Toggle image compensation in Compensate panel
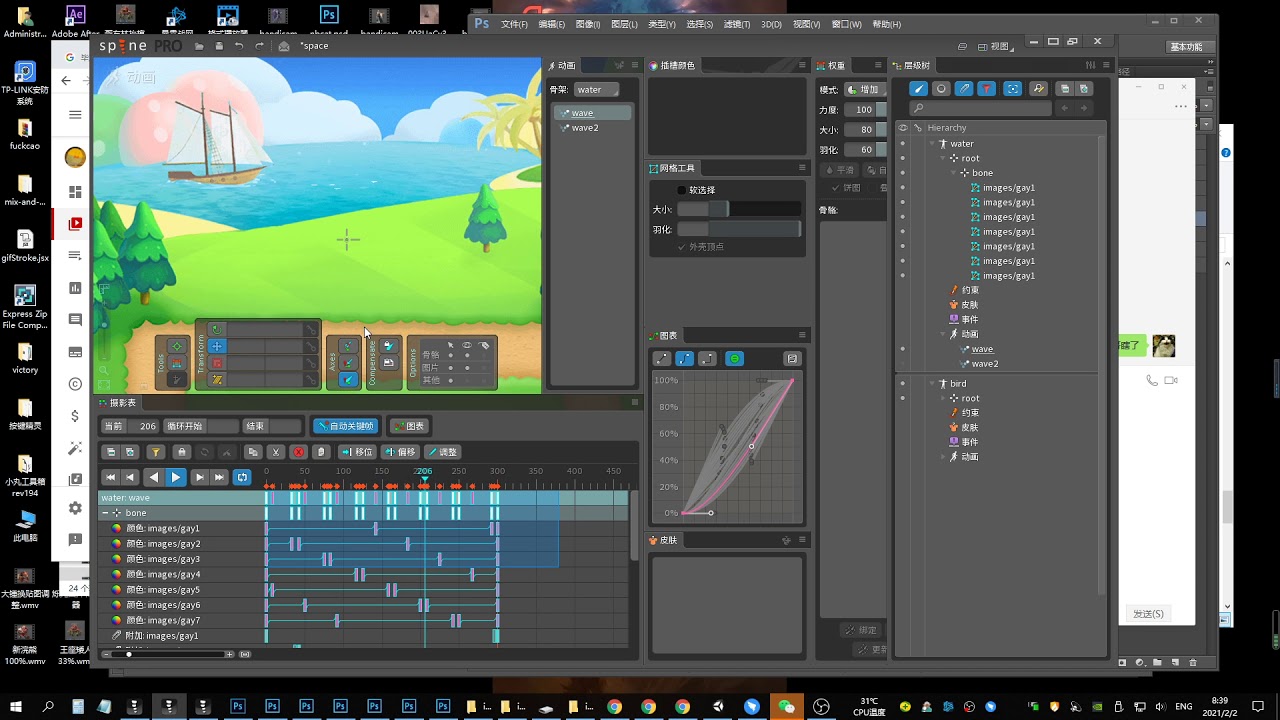 [389, 363]
